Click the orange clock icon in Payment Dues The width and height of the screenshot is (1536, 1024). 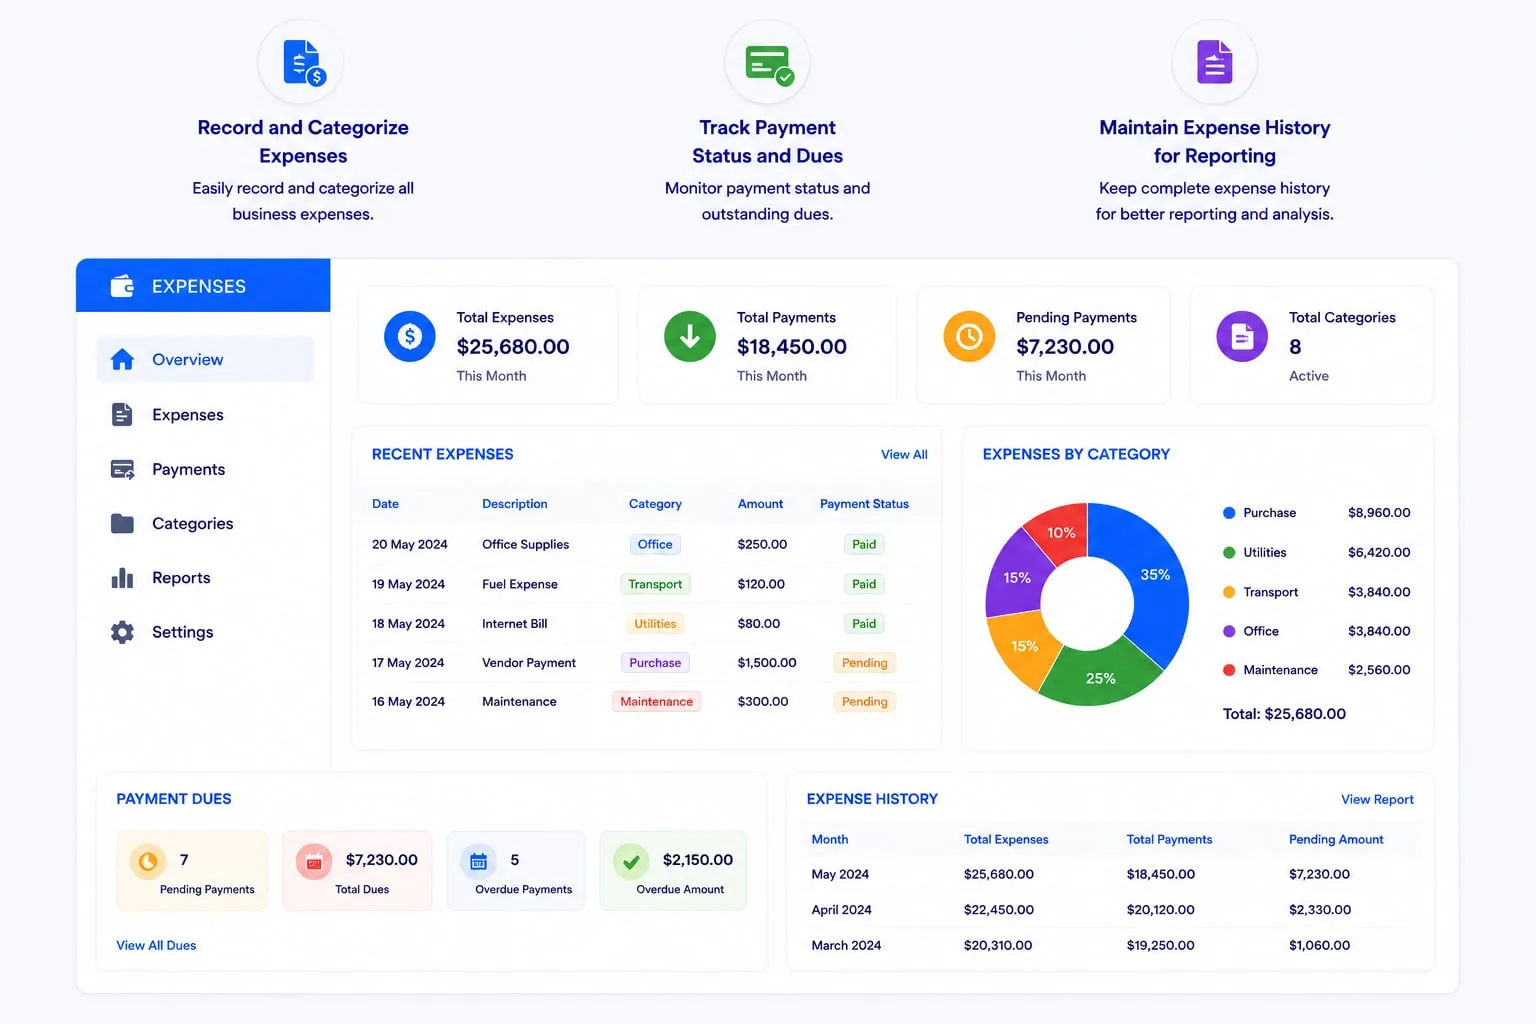[x=148, y=861]
